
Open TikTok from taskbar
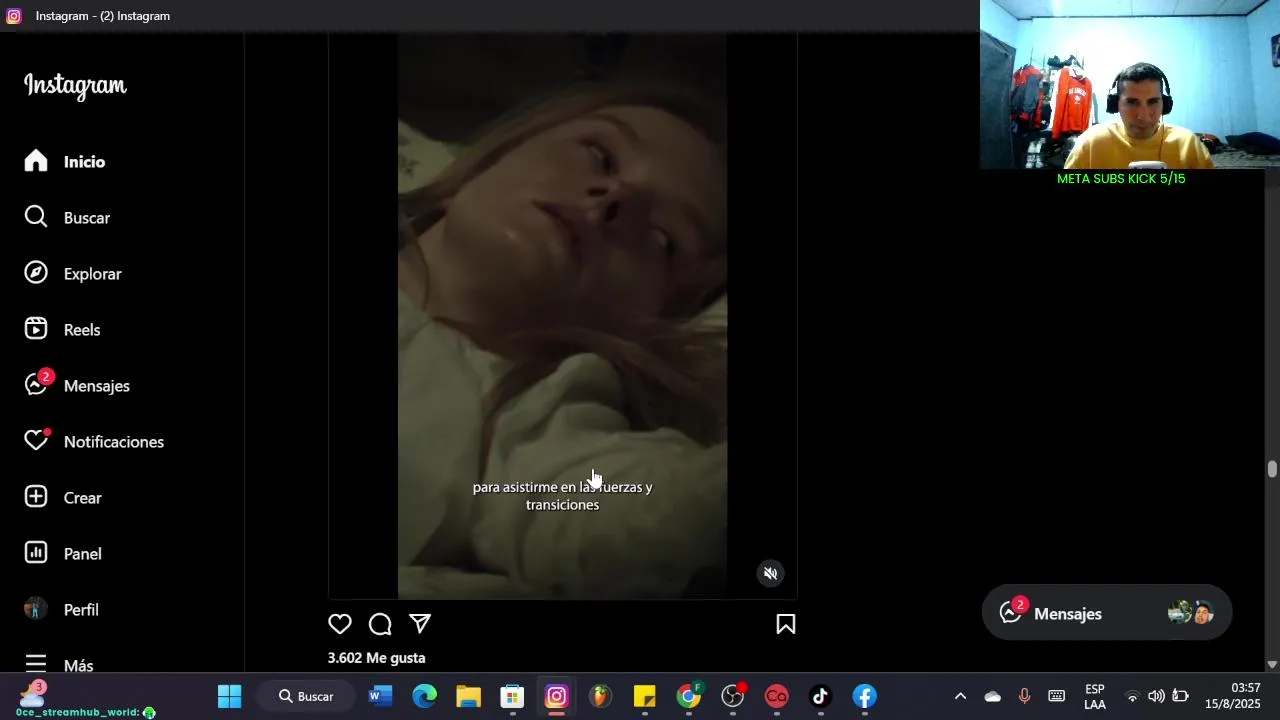coord(821,696)
